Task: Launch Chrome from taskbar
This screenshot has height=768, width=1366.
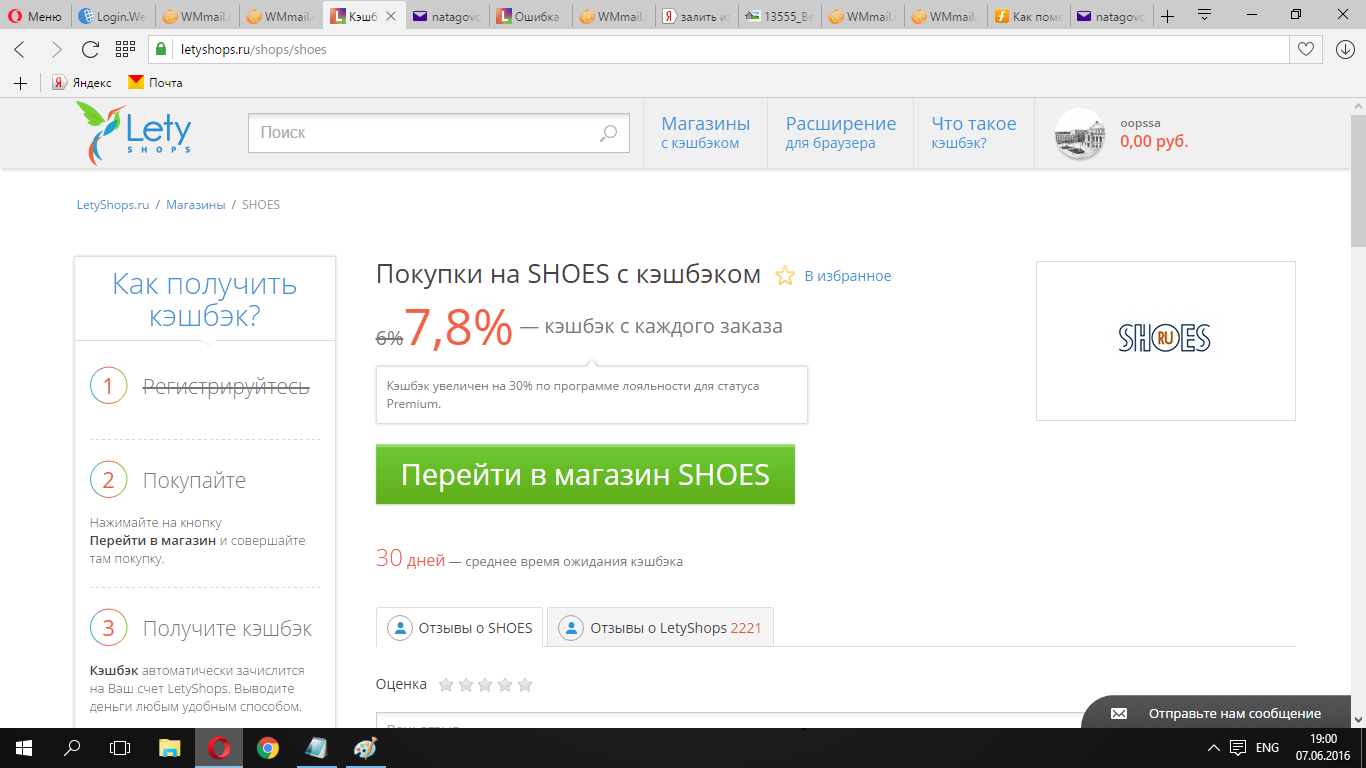Action: 267,747
